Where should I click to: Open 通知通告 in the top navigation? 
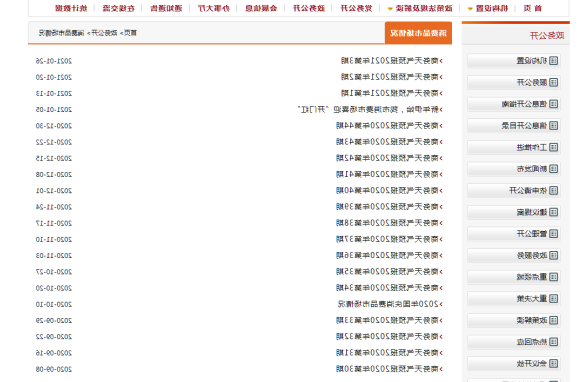click(x=166, y=8)
